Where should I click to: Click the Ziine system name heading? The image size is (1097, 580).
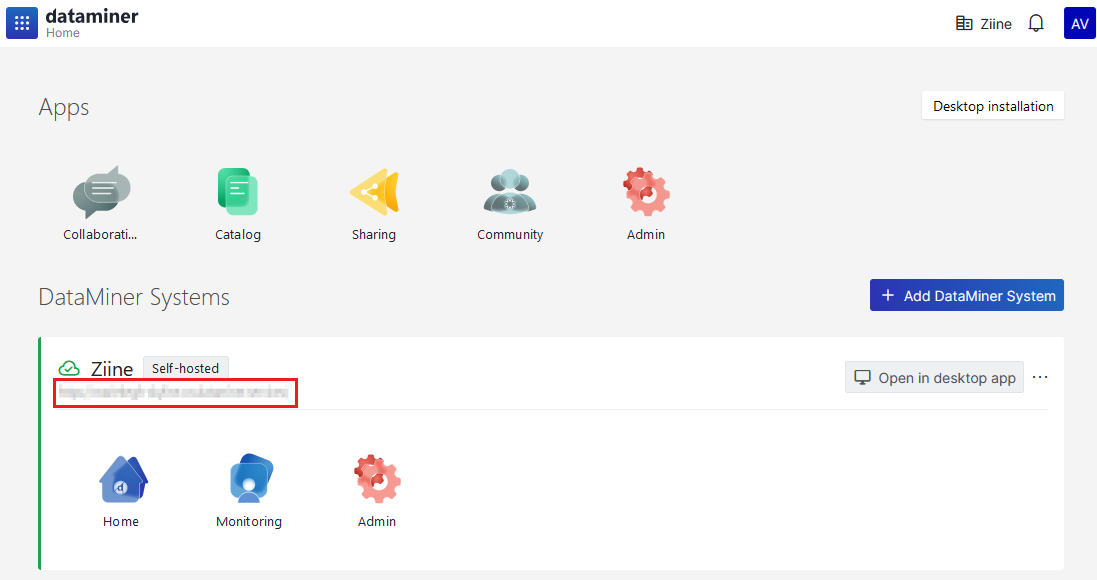112,369
